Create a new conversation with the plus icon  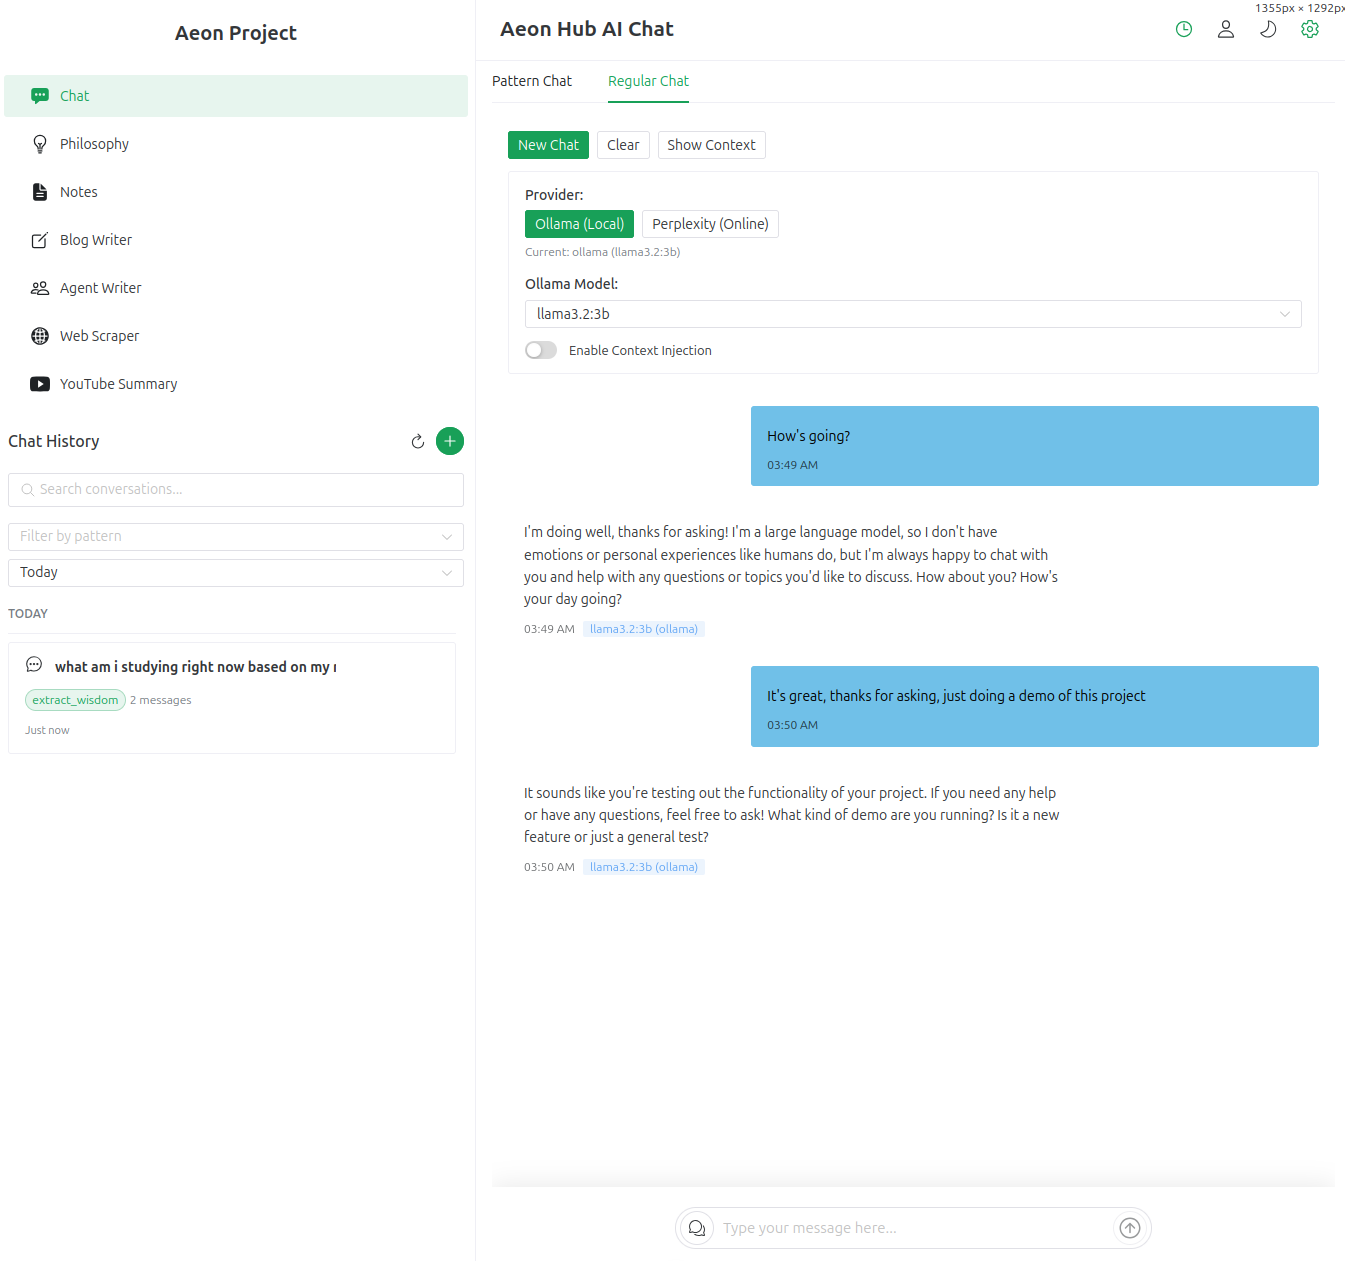[449, 441]
